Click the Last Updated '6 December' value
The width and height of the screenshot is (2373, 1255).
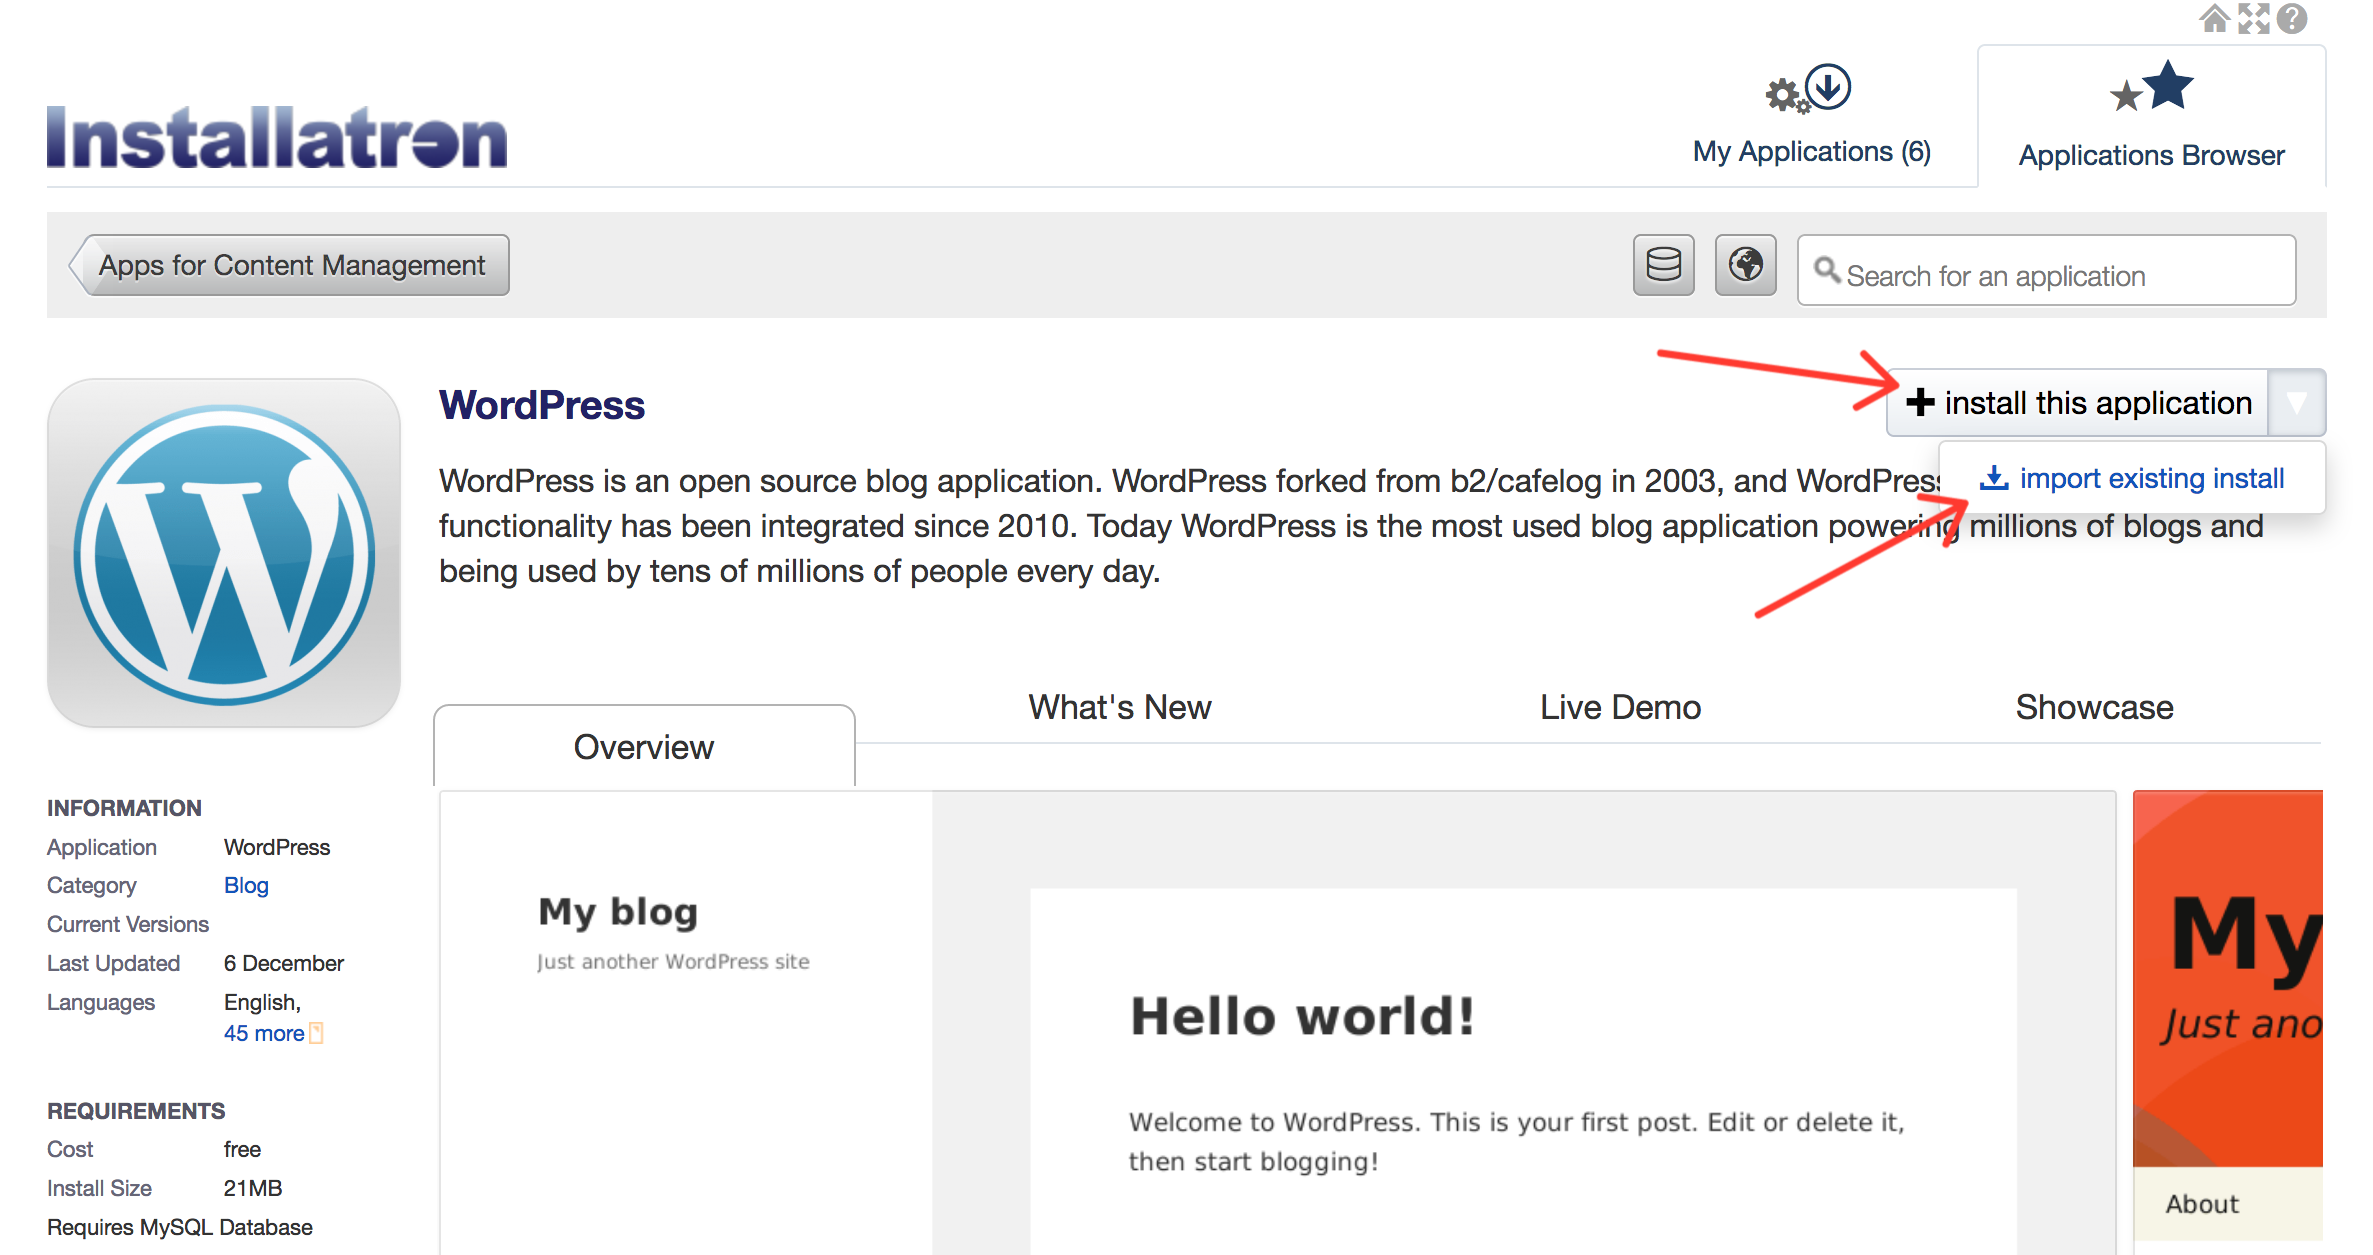(x=284, y=963)
